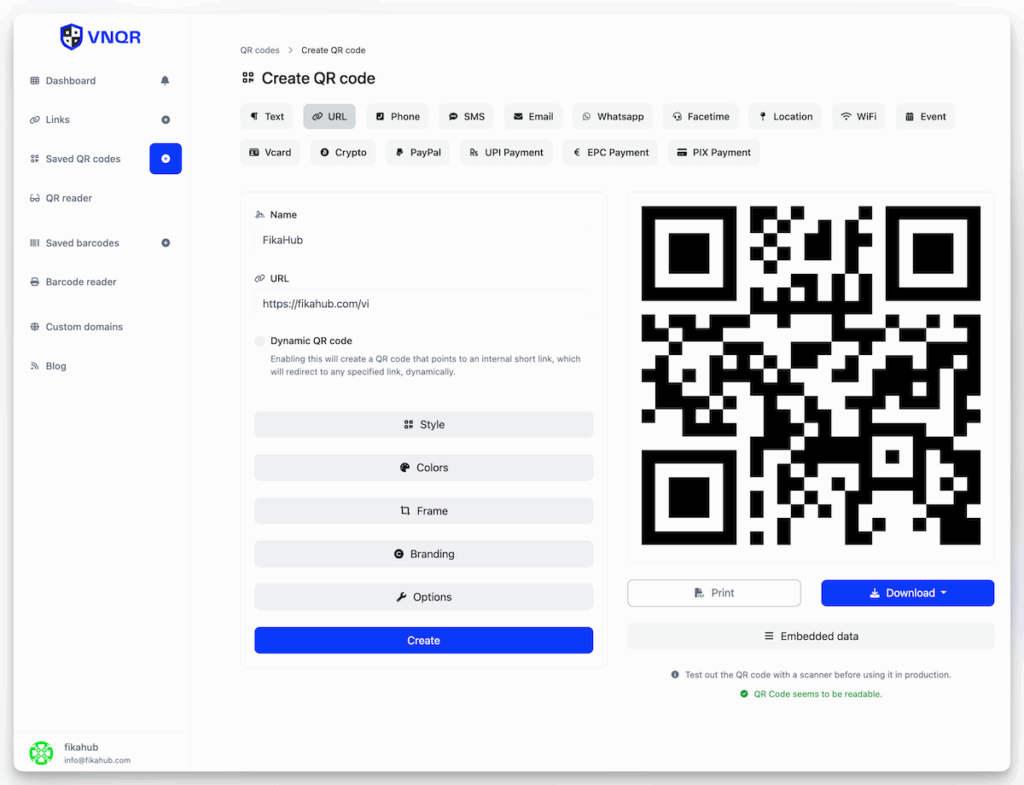Expand the Colors settings section
The height and width of the screenshot is (785, 1024).
[x=423, y=468]
